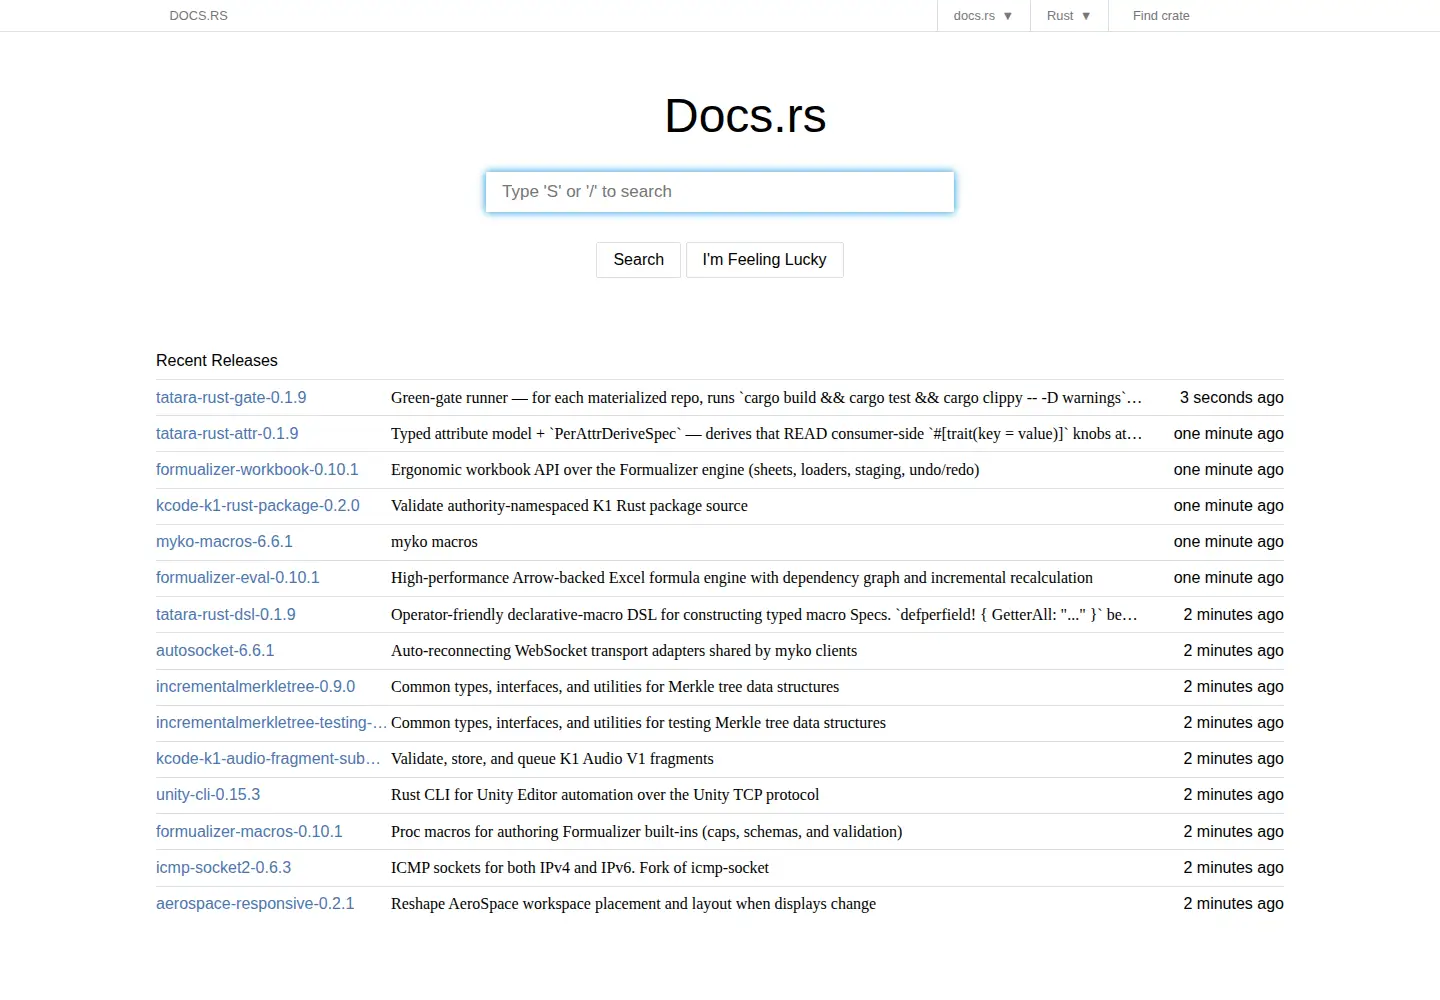This screenshot has height=1000, width=1440.
Task: Open formualizer-workbook-0.10.1 crate link
Action: (x=257, y=470)
